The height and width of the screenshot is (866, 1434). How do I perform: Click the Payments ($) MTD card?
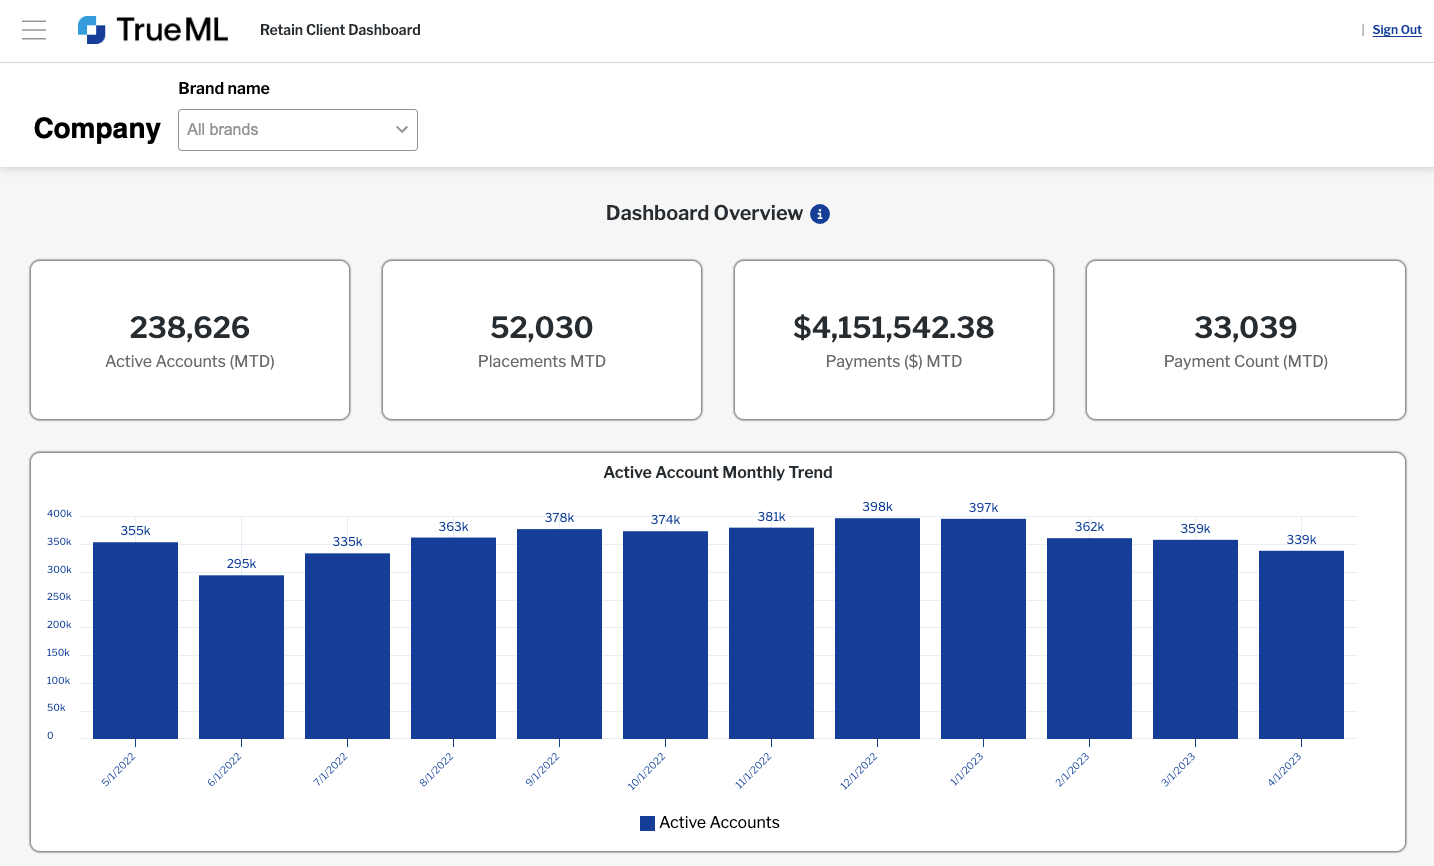(894, 340)
